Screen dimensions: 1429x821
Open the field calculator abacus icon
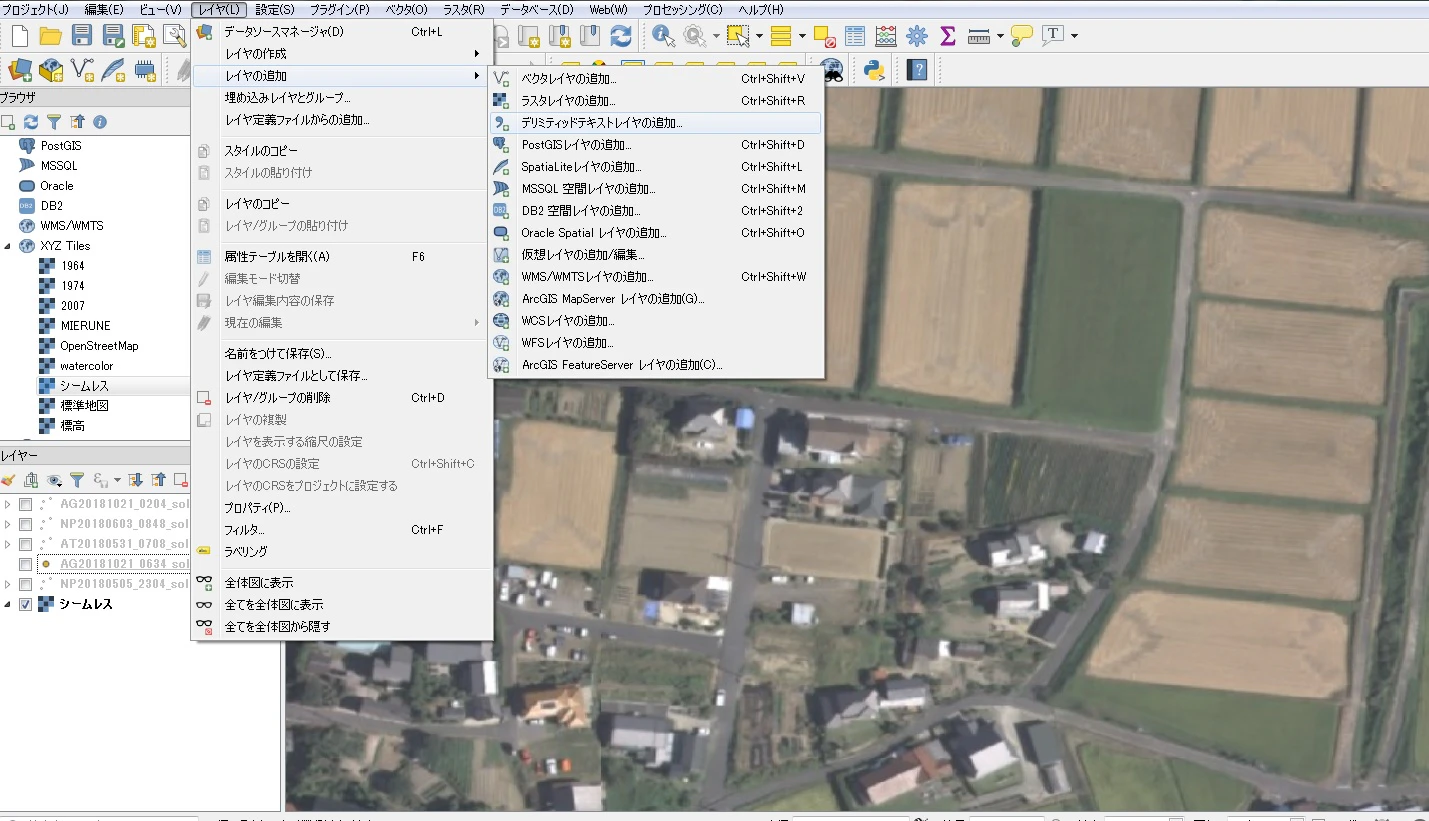885,36
